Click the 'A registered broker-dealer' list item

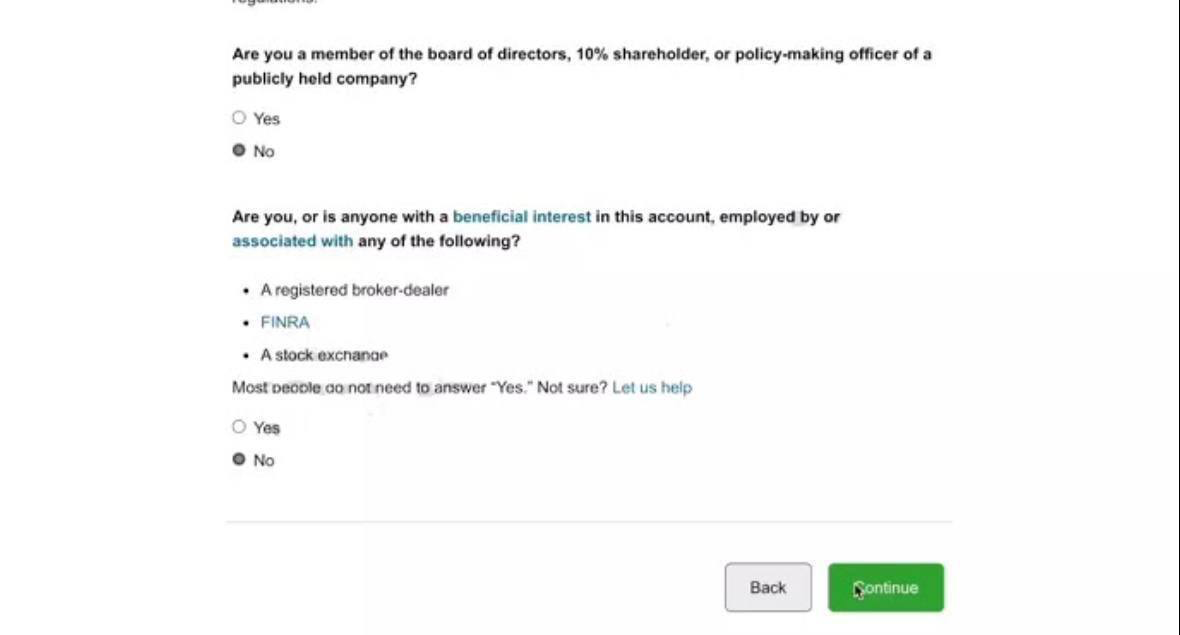click(354, 290)
